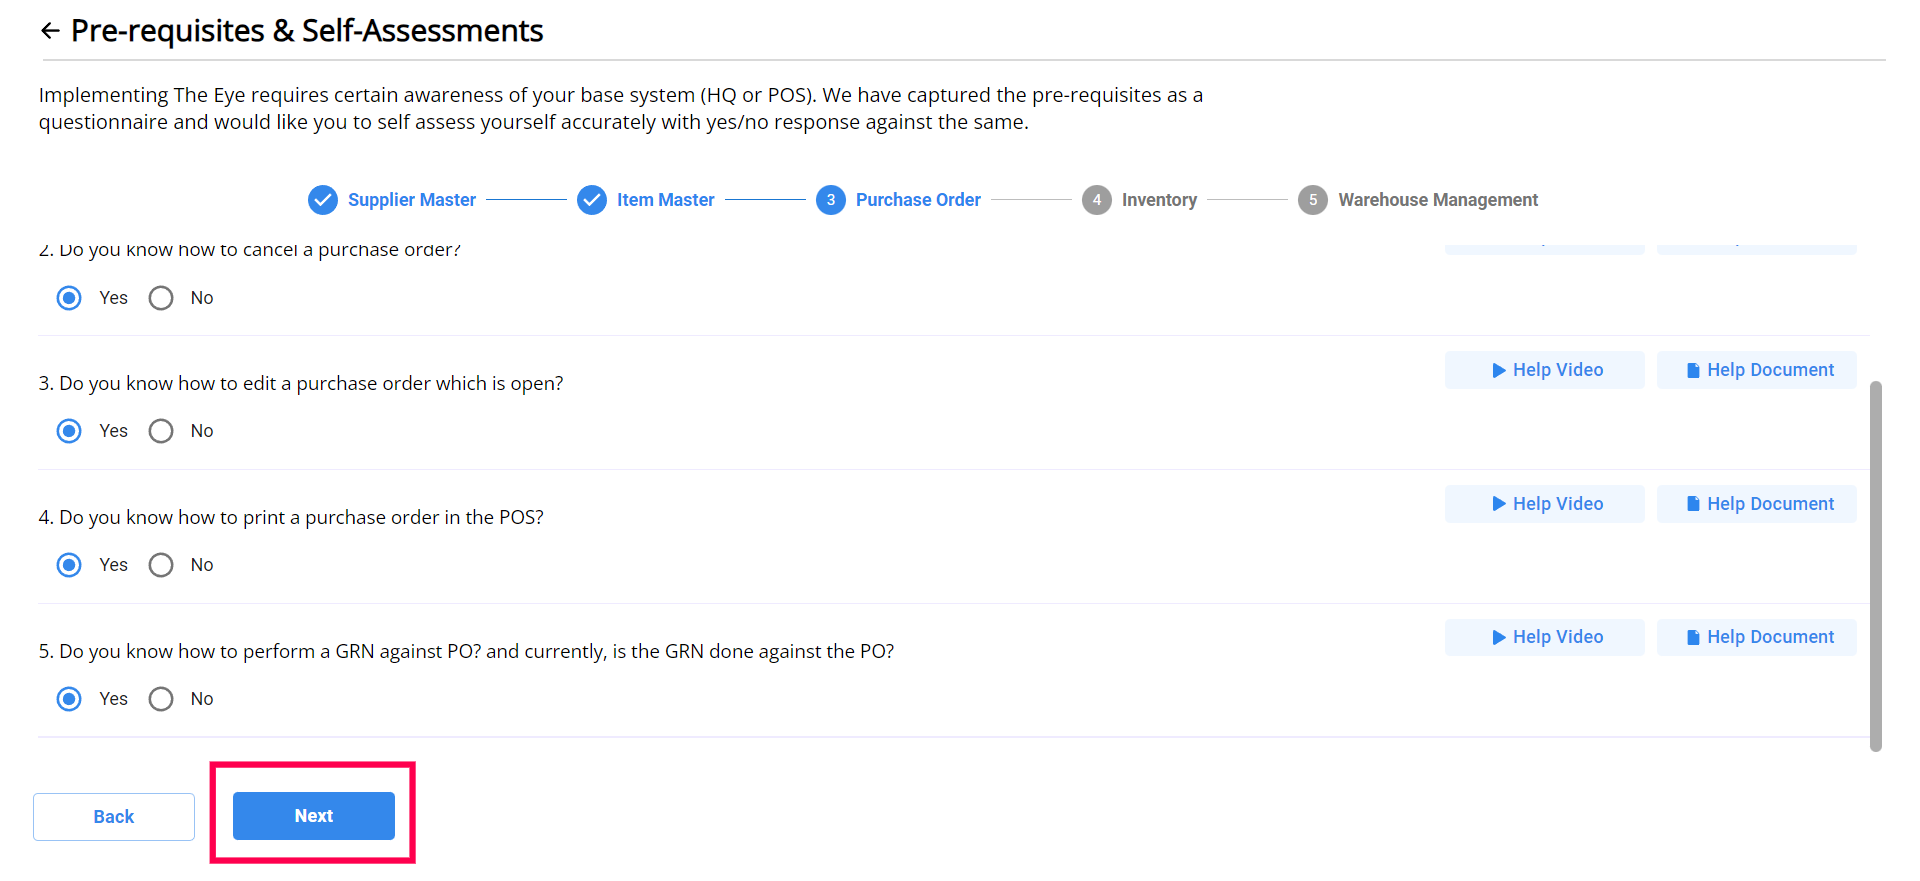Click the step 3 Purchase Order circle
Screen dimensions: 1920x881
coord(830,200)
